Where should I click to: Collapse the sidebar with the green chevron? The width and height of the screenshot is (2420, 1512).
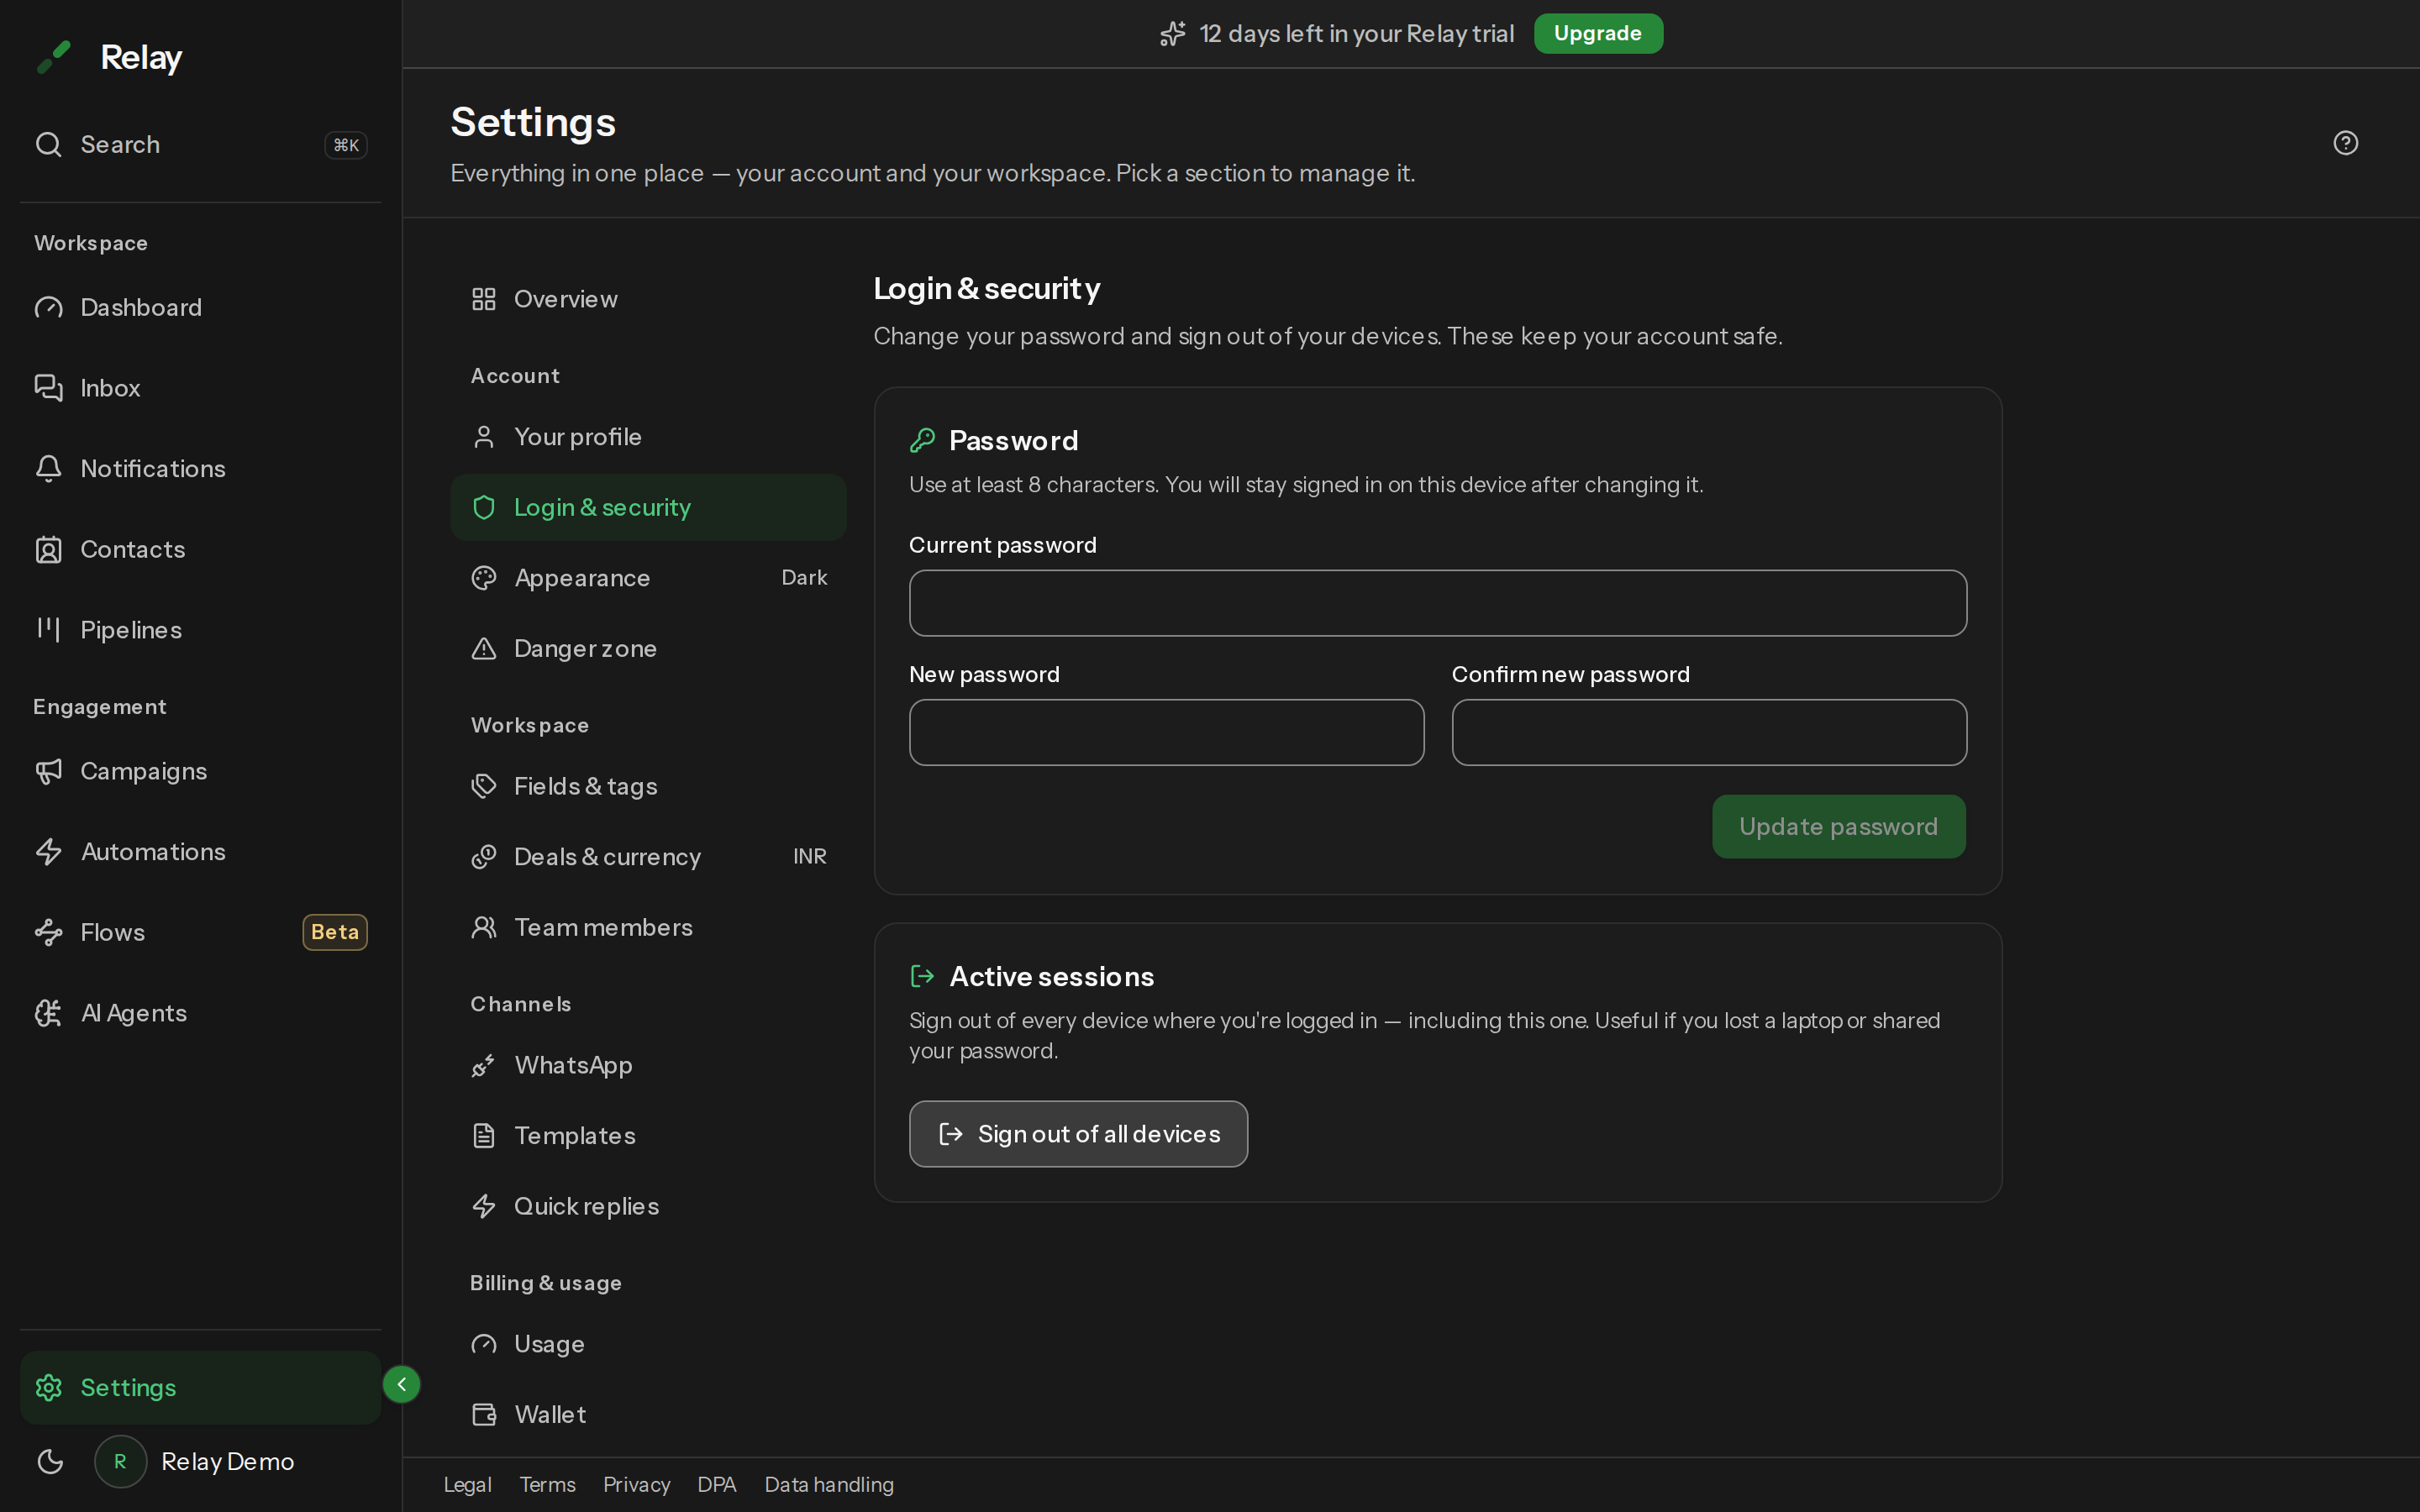click(x=401, y=1384)
